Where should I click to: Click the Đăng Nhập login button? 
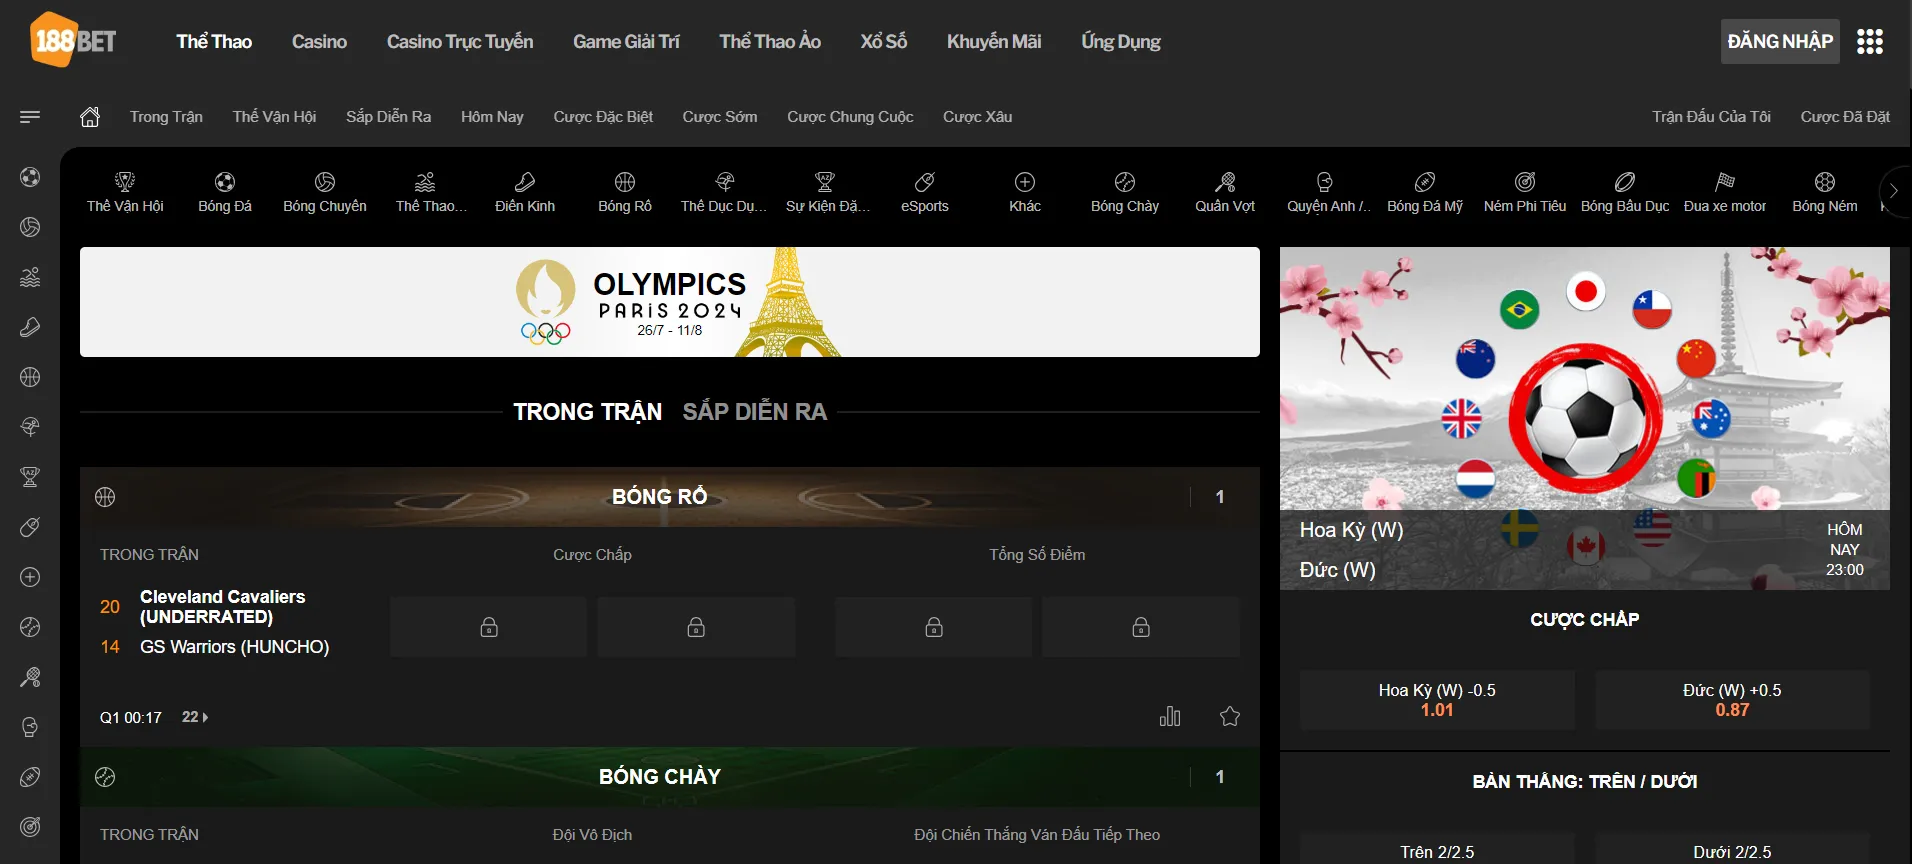point(1779,41)
